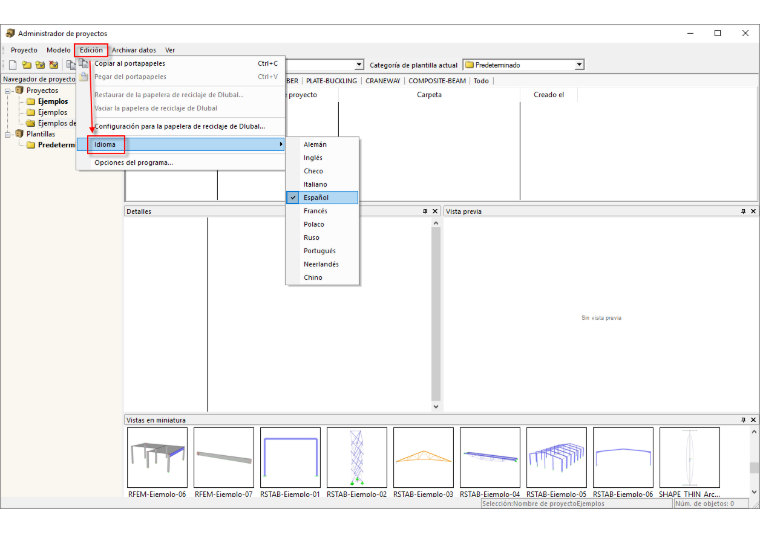760x533 pixels.
Task: Open RFEM-Ejemplo-06 thumbnail
Action: coord(157,457)
